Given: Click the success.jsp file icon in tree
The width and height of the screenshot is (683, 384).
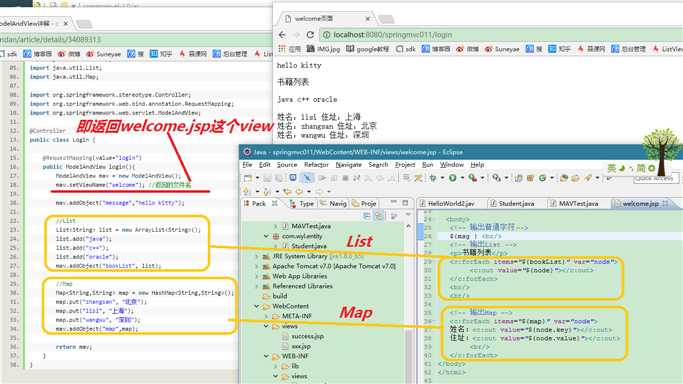Looking at the screenshot, I should tap(286, 336).
